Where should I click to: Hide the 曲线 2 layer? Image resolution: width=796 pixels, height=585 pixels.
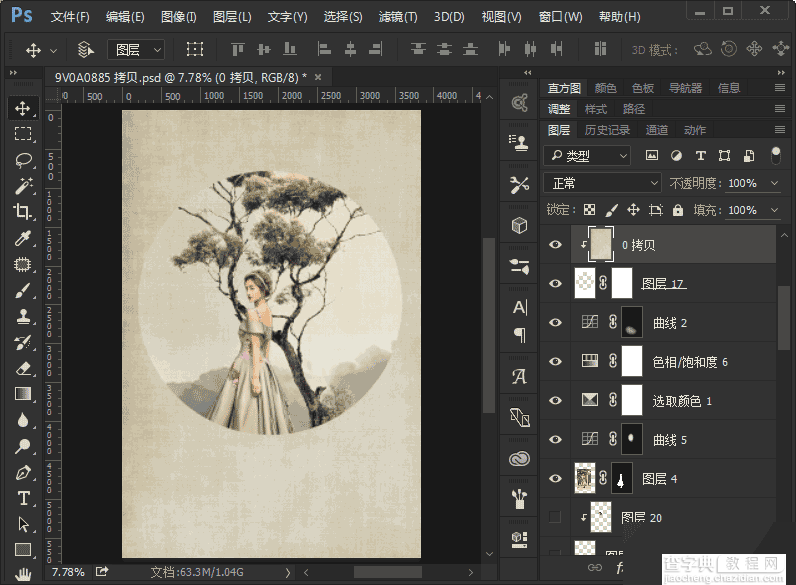click(x=555, y=322)
